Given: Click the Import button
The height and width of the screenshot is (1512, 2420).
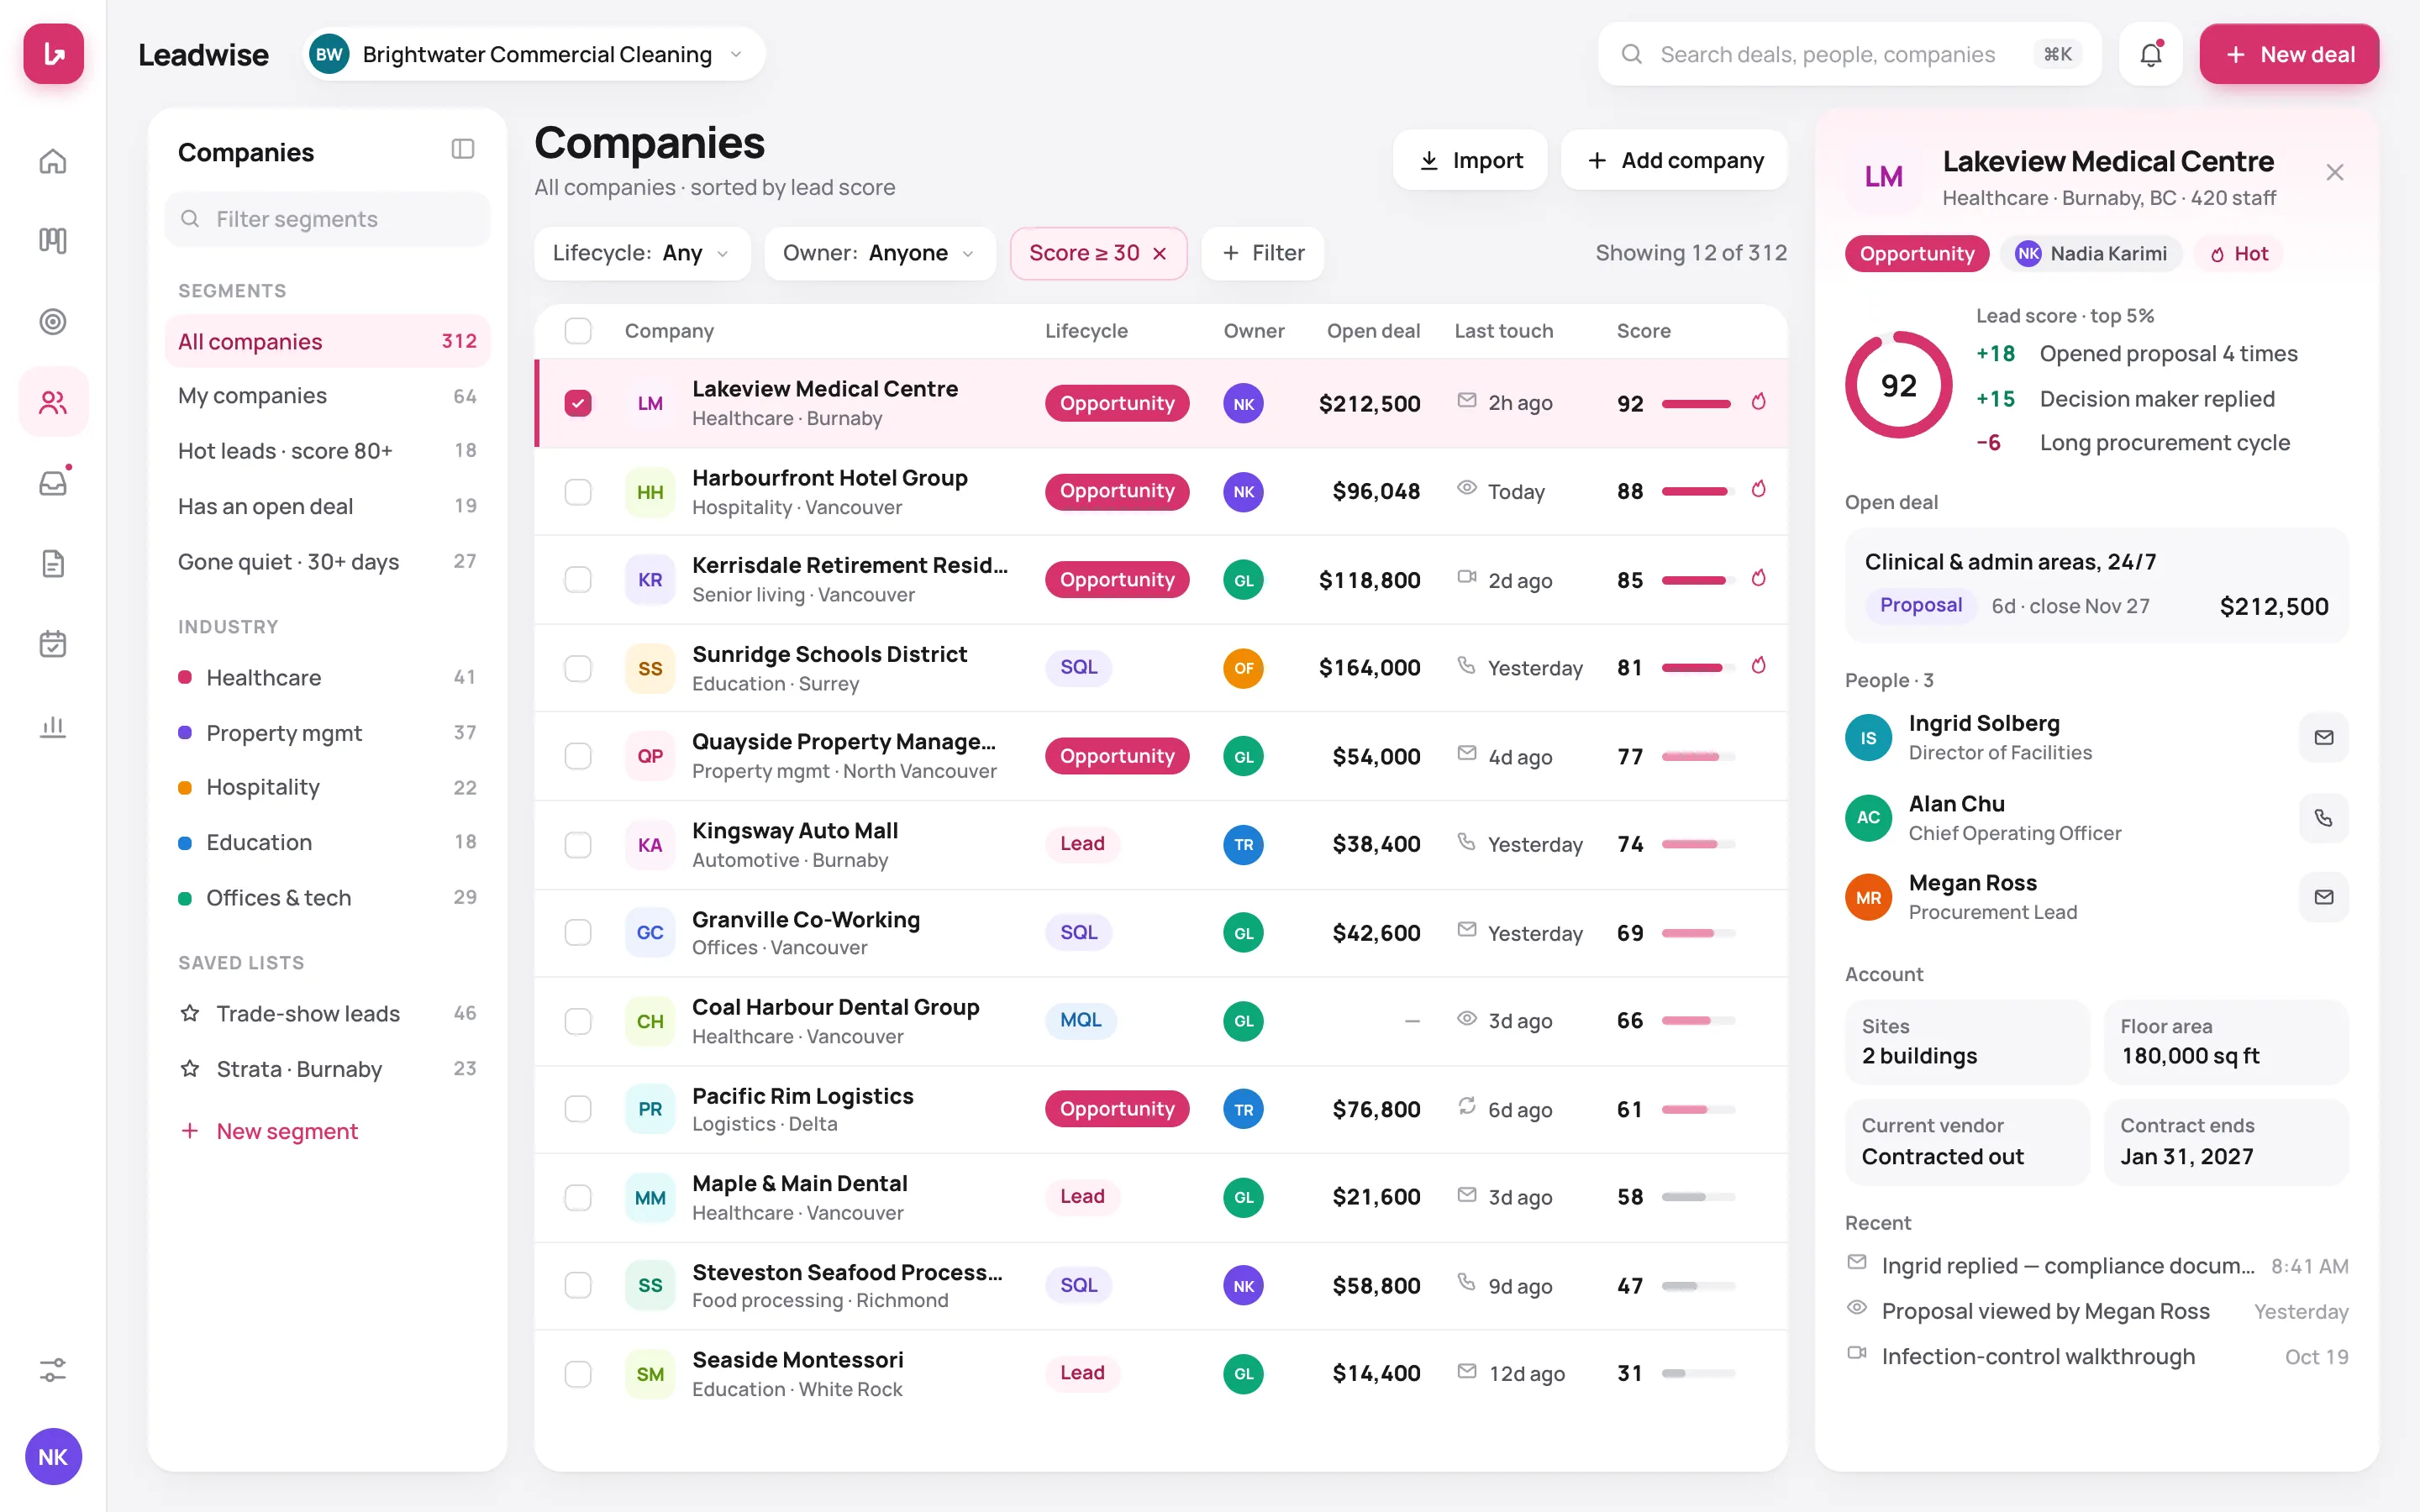Looking at the screenshot, I should tap(1470, 160).
